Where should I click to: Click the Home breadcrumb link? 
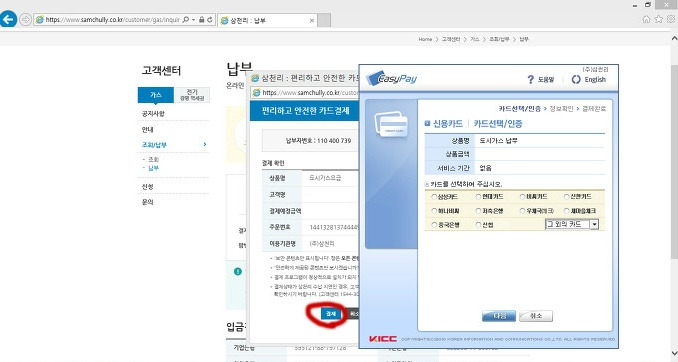point(425,39)
